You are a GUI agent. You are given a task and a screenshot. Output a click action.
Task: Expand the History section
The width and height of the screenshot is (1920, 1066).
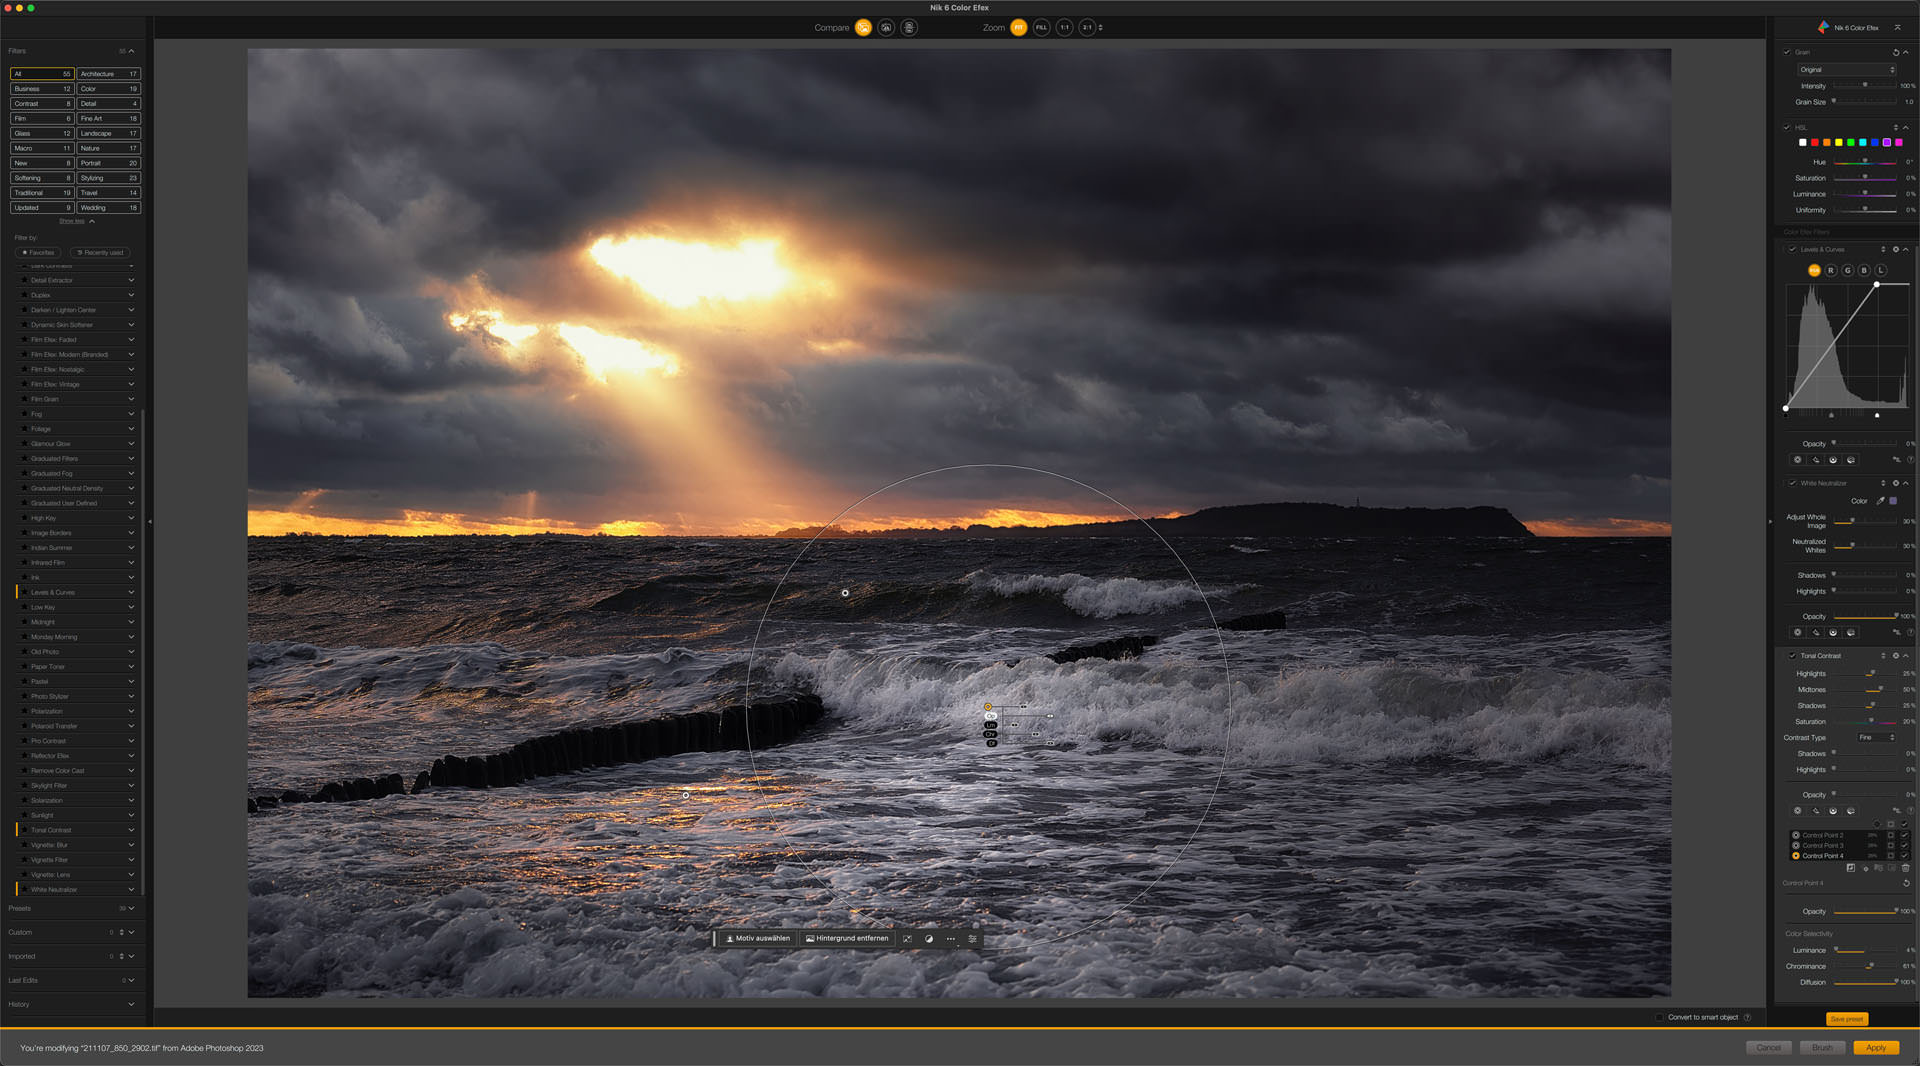coord(131,1004)
